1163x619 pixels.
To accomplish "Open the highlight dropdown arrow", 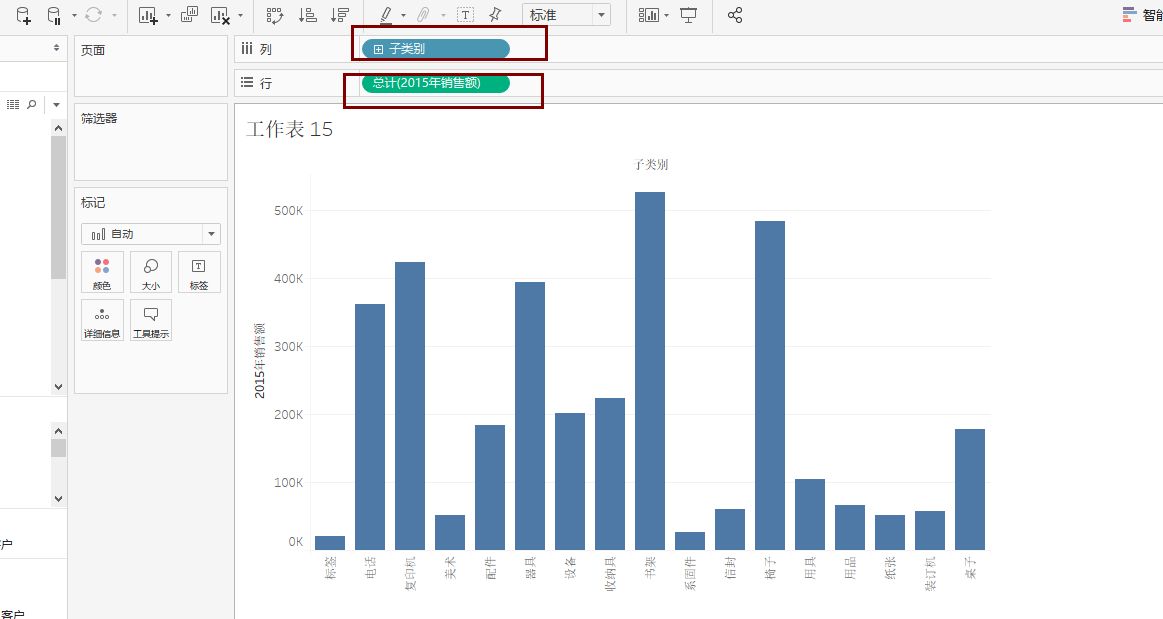I will 403,15.
